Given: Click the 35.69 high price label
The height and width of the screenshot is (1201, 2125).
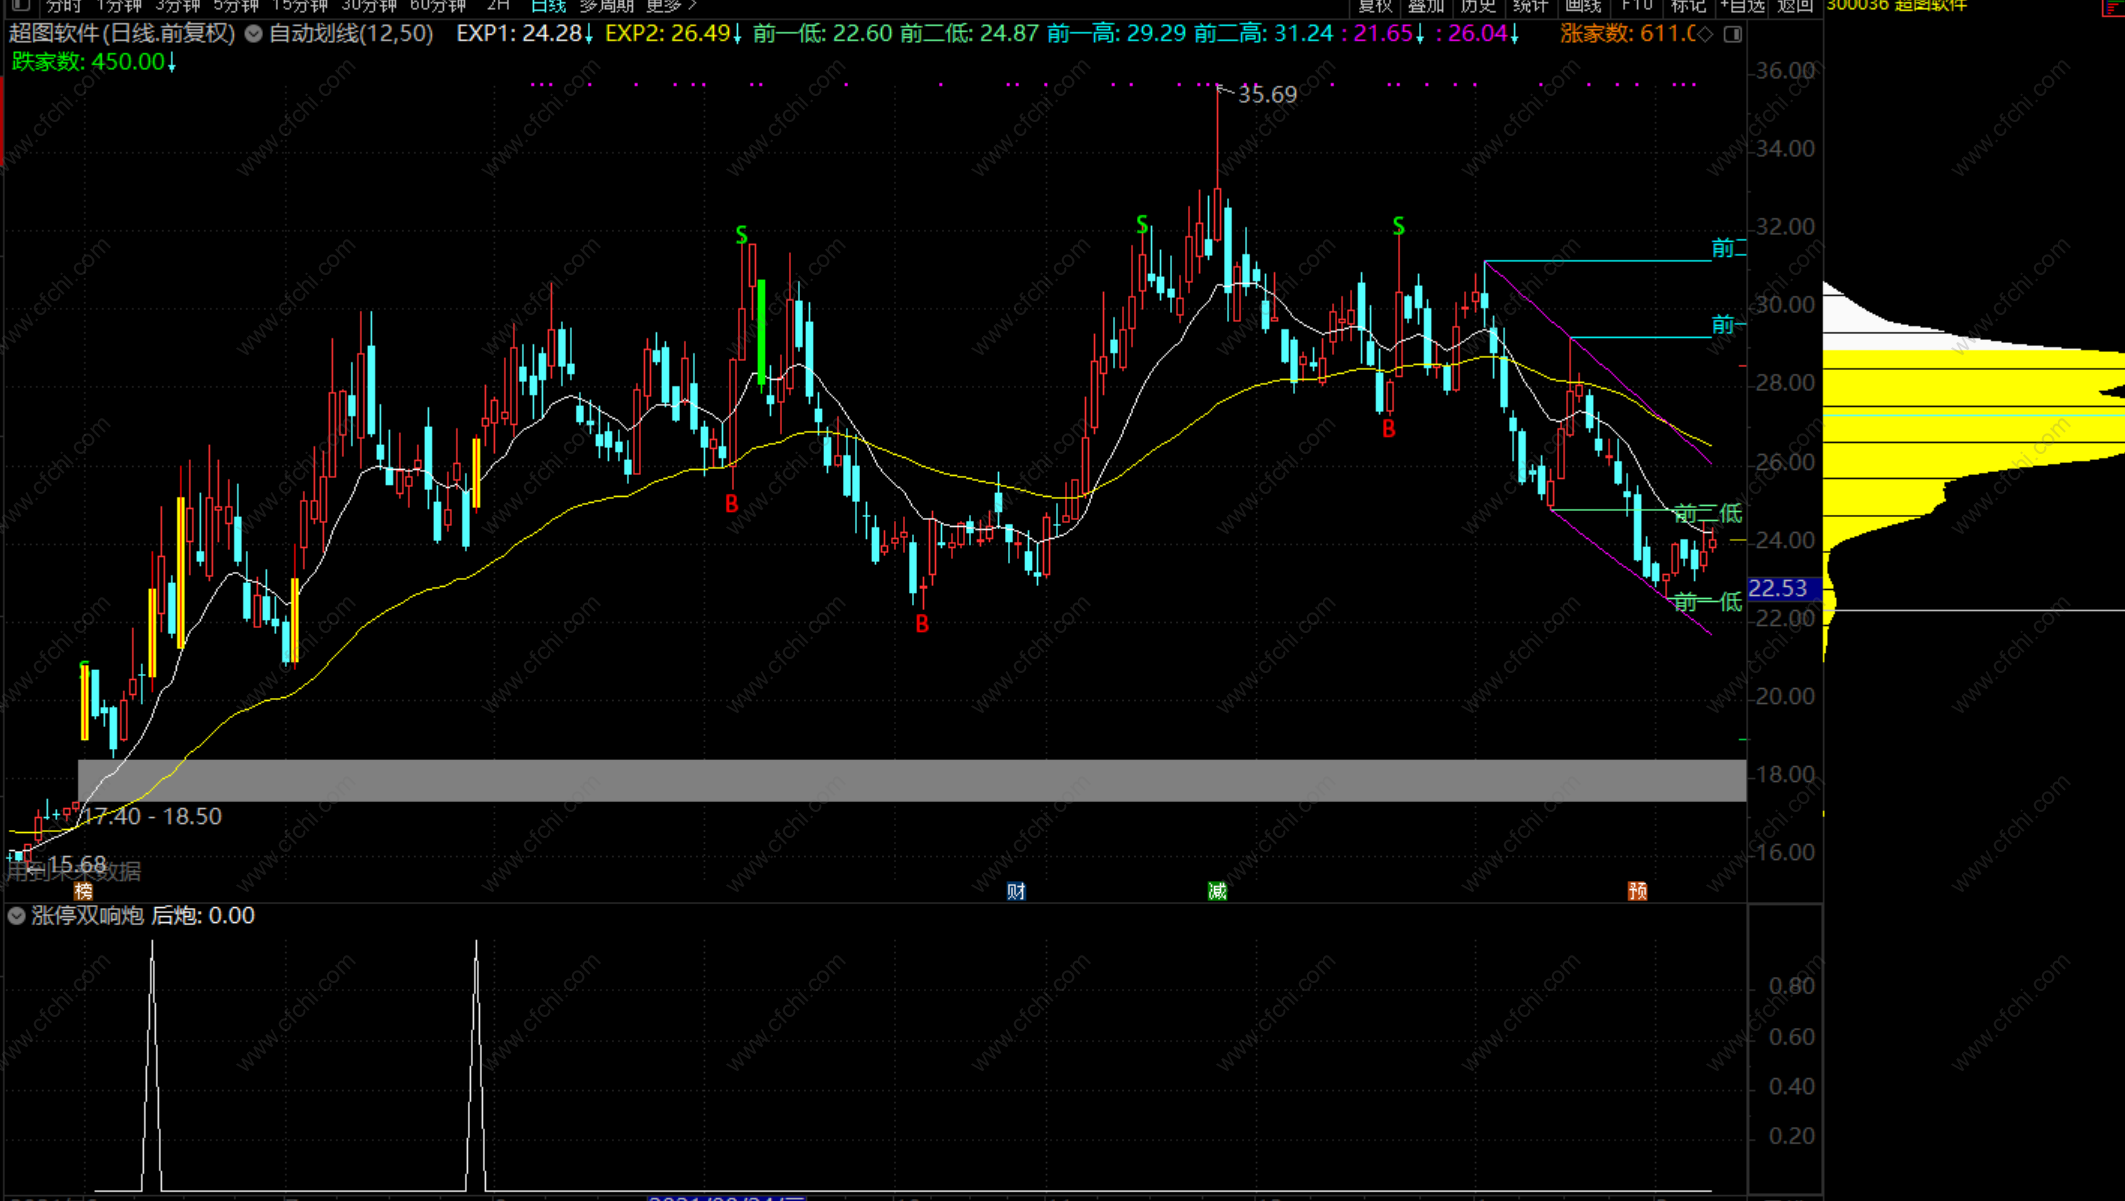Looking at the screenshot, I should pos(1267,95).
